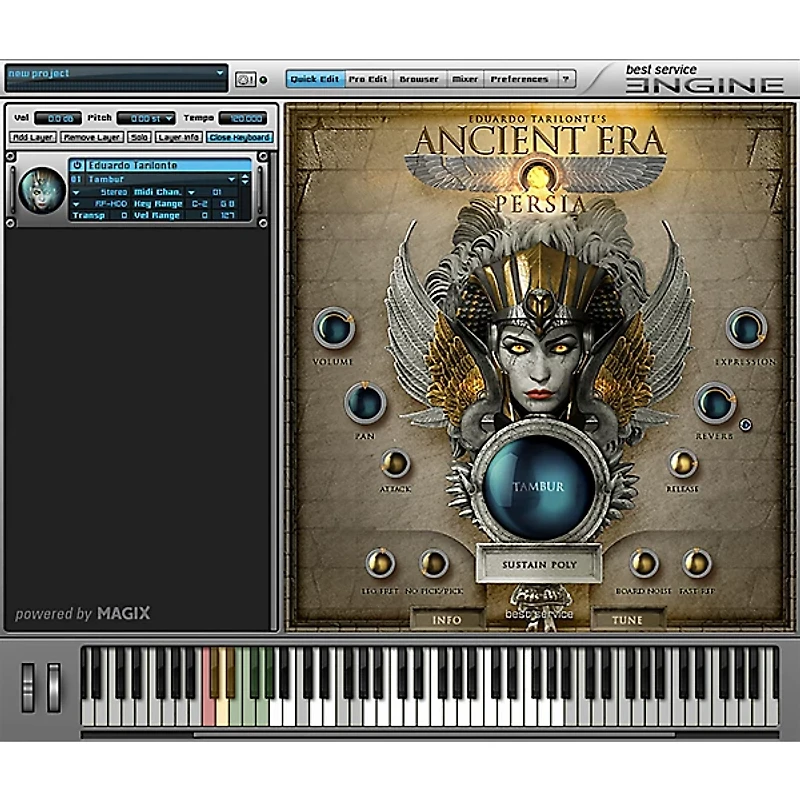Open the Mixer tab
The width and height of the screenshot is (800, 800).
(x=465, y=79)
